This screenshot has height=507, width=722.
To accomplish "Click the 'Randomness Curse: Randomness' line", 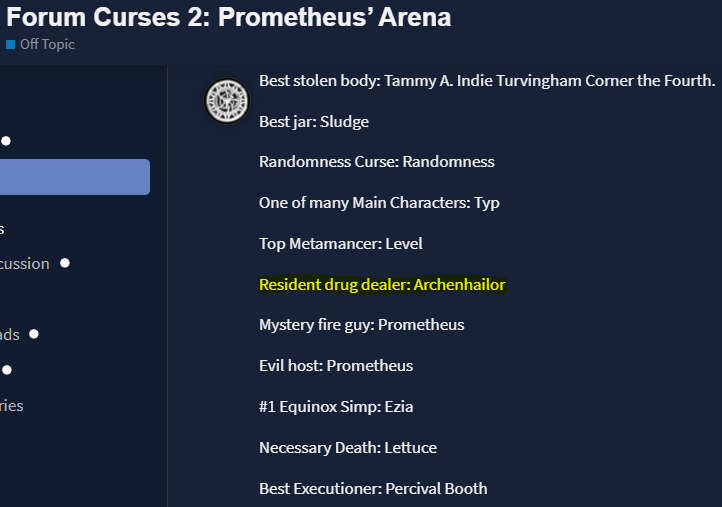I will (x=377, y=162).
